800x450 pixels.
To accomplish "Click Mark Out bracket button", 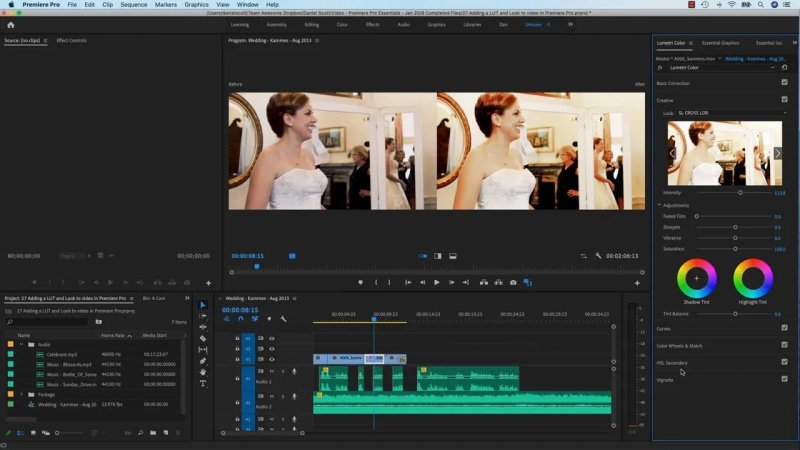I will pos(389,282).
